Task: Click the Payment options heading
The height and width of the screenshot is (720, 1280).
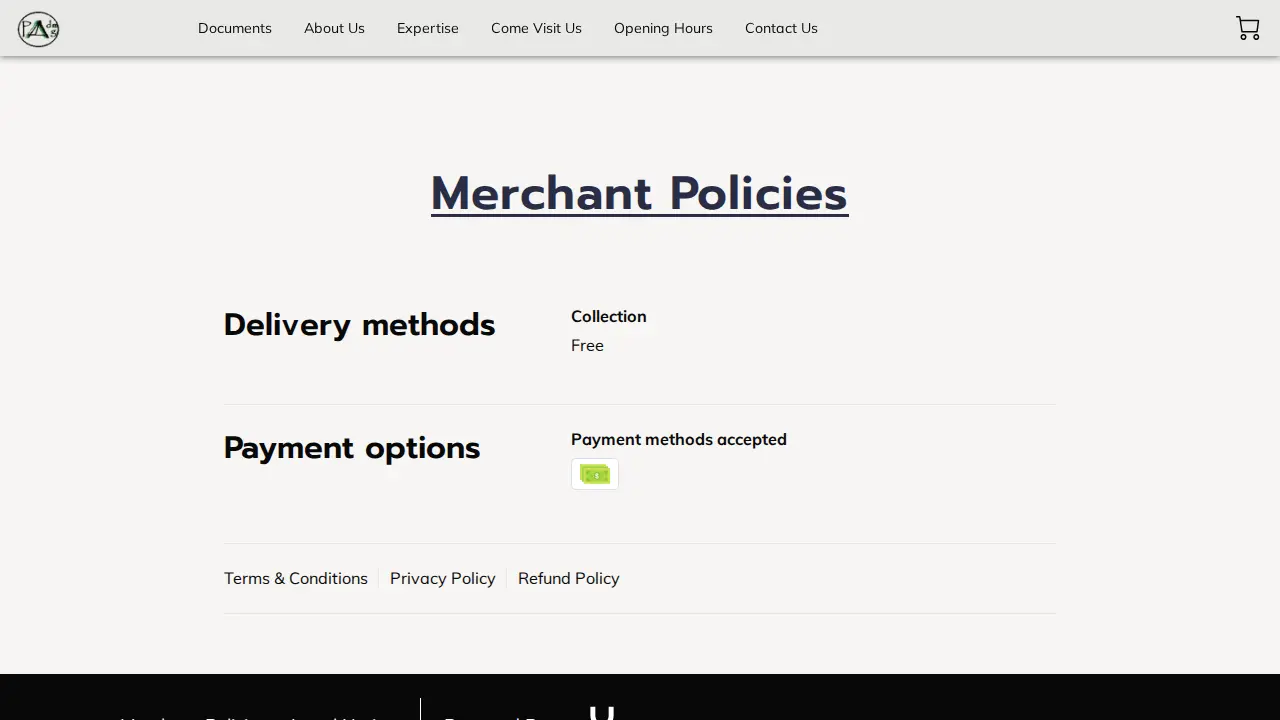Action: point(352,447)
